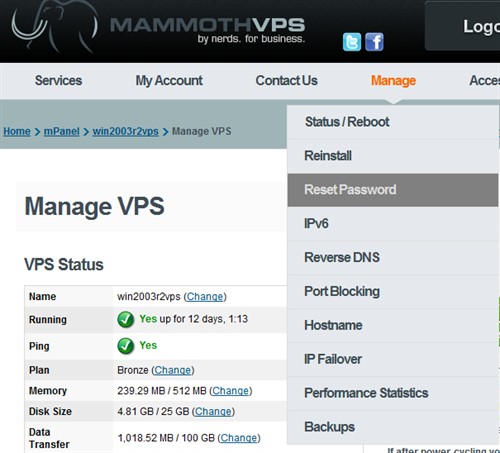Viewport: 500px width, 453px height.
Task: Click the VPS Status section heading
Action: (64, 264)
